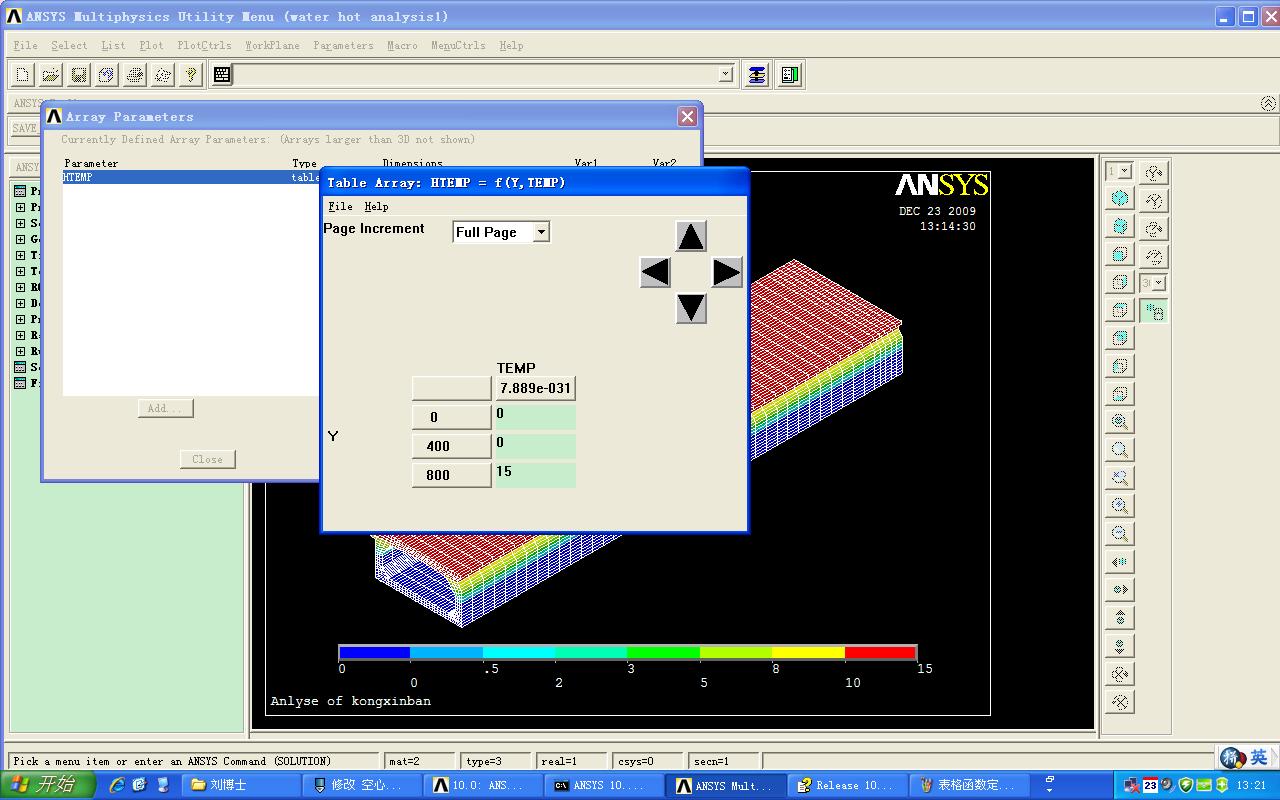Click the Windows Start button
This screenshot has height=800, width=1280.
pos(47,785)
